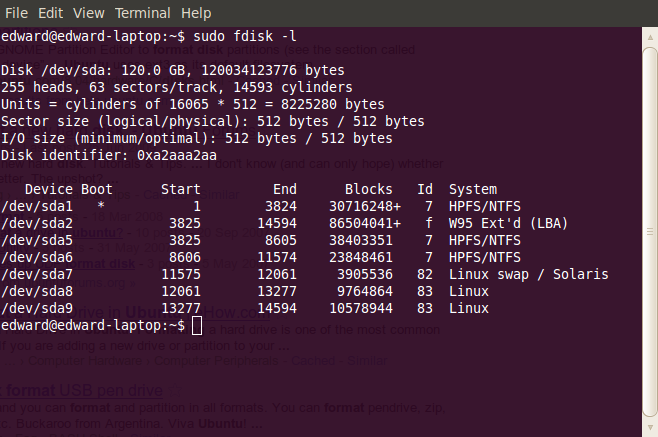Click the blocks value 30716248+
Screen dimensions: 658x437
click(365, 207)
